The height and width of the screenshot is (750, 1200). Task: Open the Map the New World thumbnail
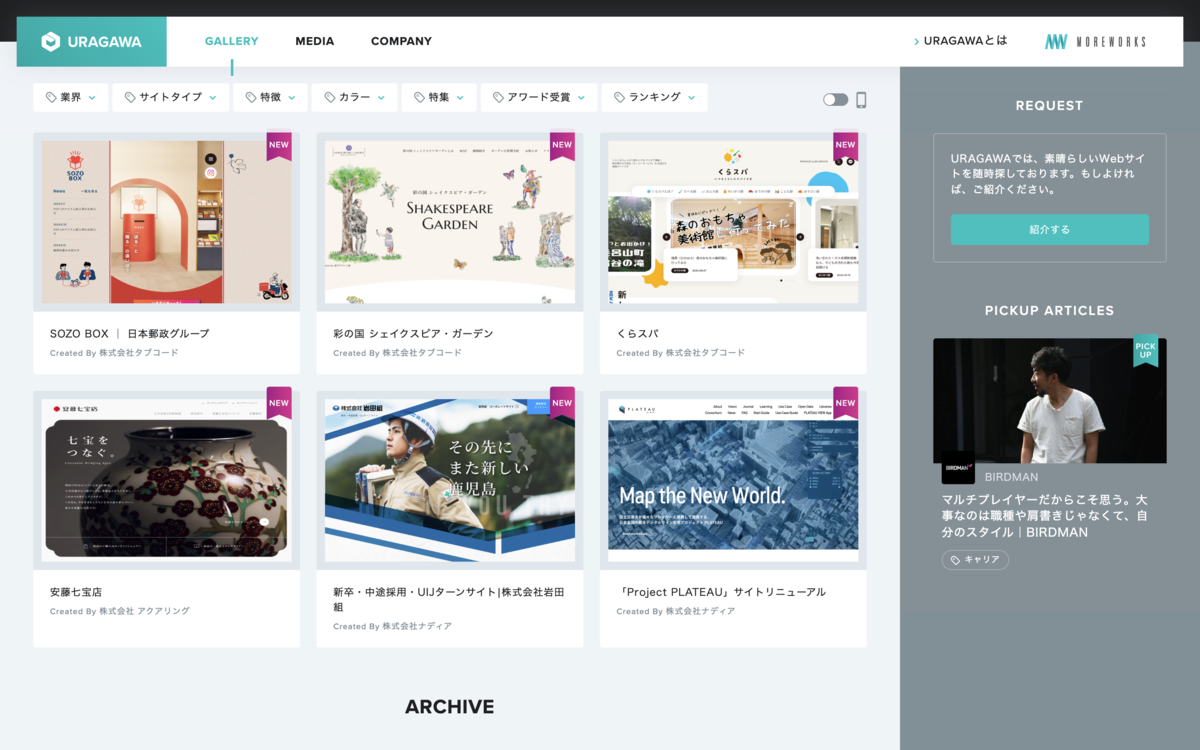[x=733, y=480]
